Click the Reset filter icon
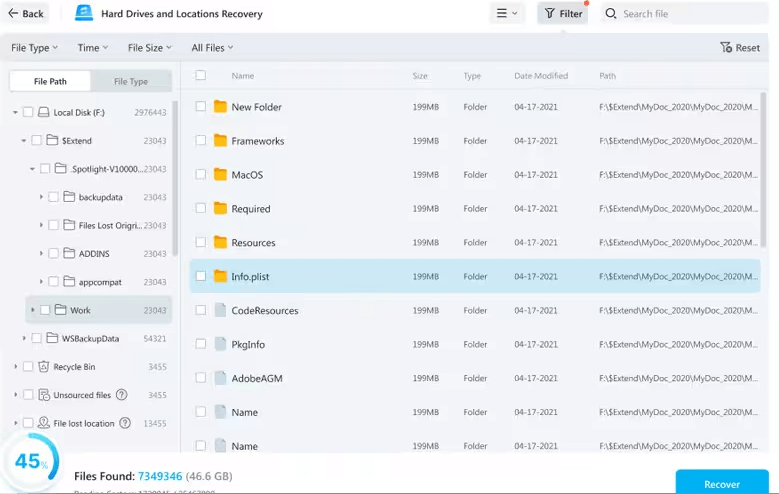 pyautogui.click(x=726, y=48)
